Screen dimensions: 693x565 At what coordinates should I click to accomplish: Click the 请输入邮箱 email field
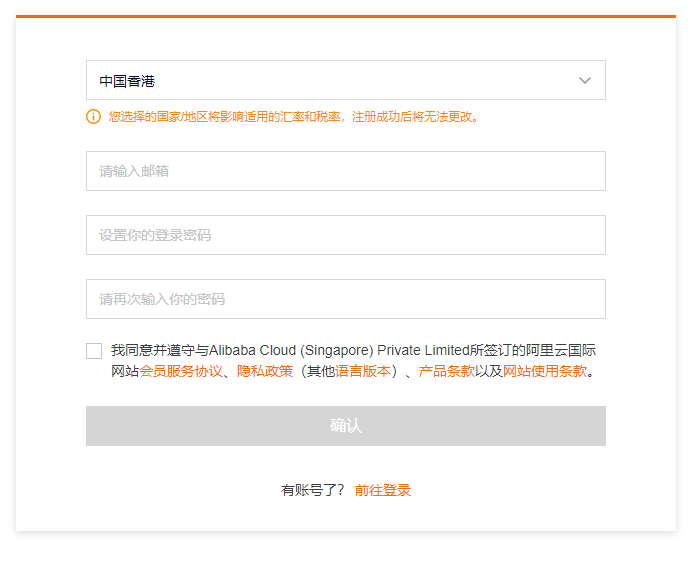(x=345, y=171)
